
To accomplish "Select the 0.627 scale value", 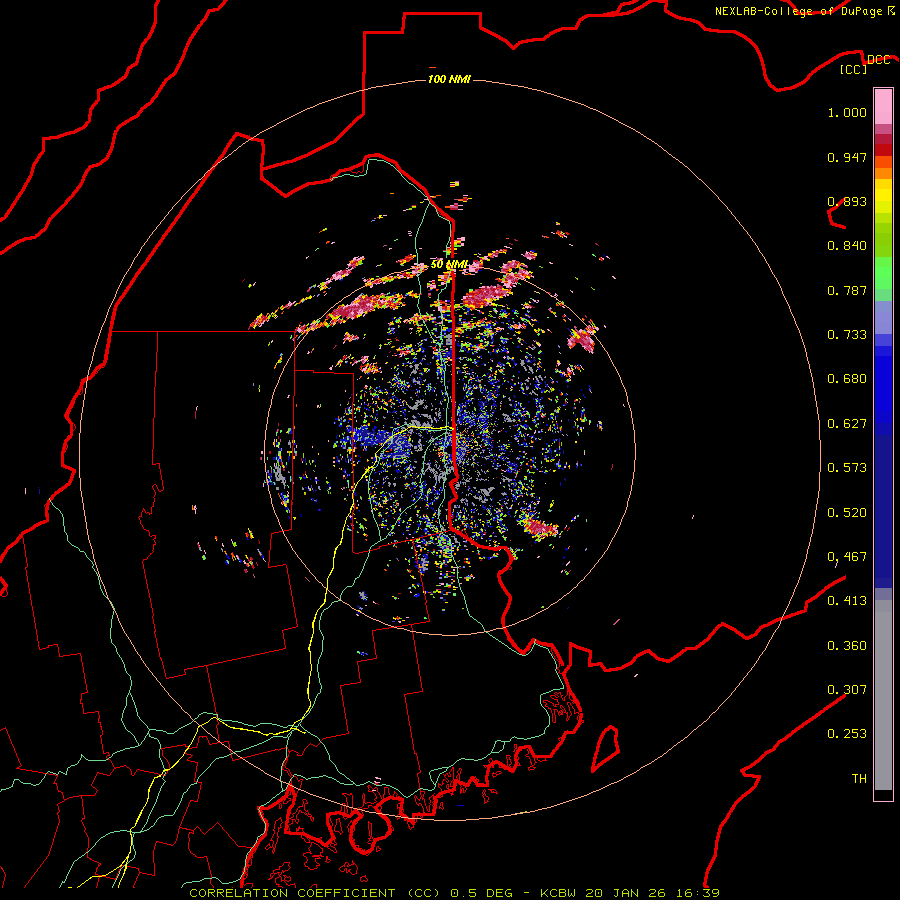I will click(x=847, y=424).
